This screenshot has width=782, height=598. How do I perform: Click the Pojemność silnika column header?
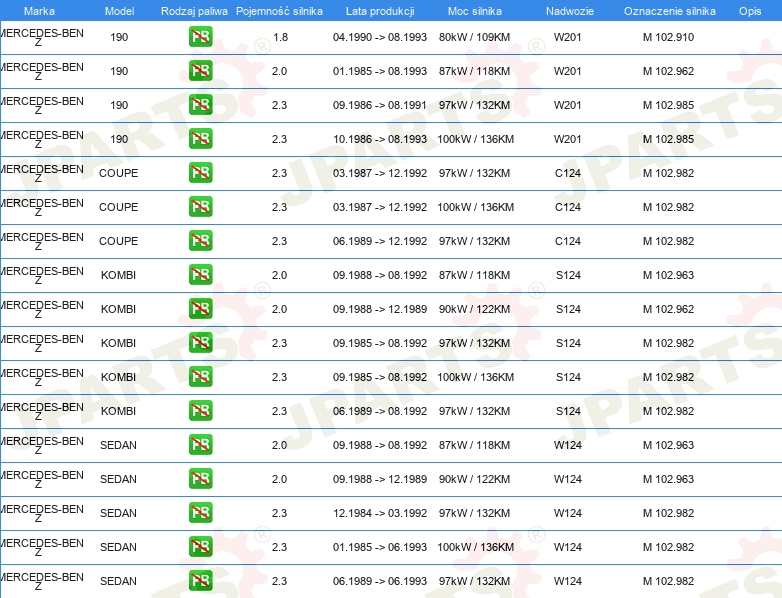279,11
